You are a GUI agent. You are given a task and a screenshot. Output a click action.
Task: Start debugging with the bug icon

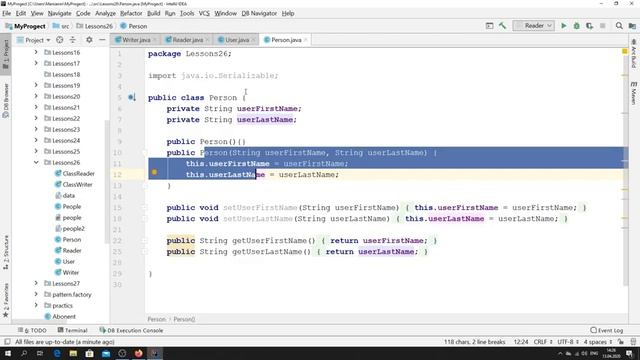[x=577, y=26]
